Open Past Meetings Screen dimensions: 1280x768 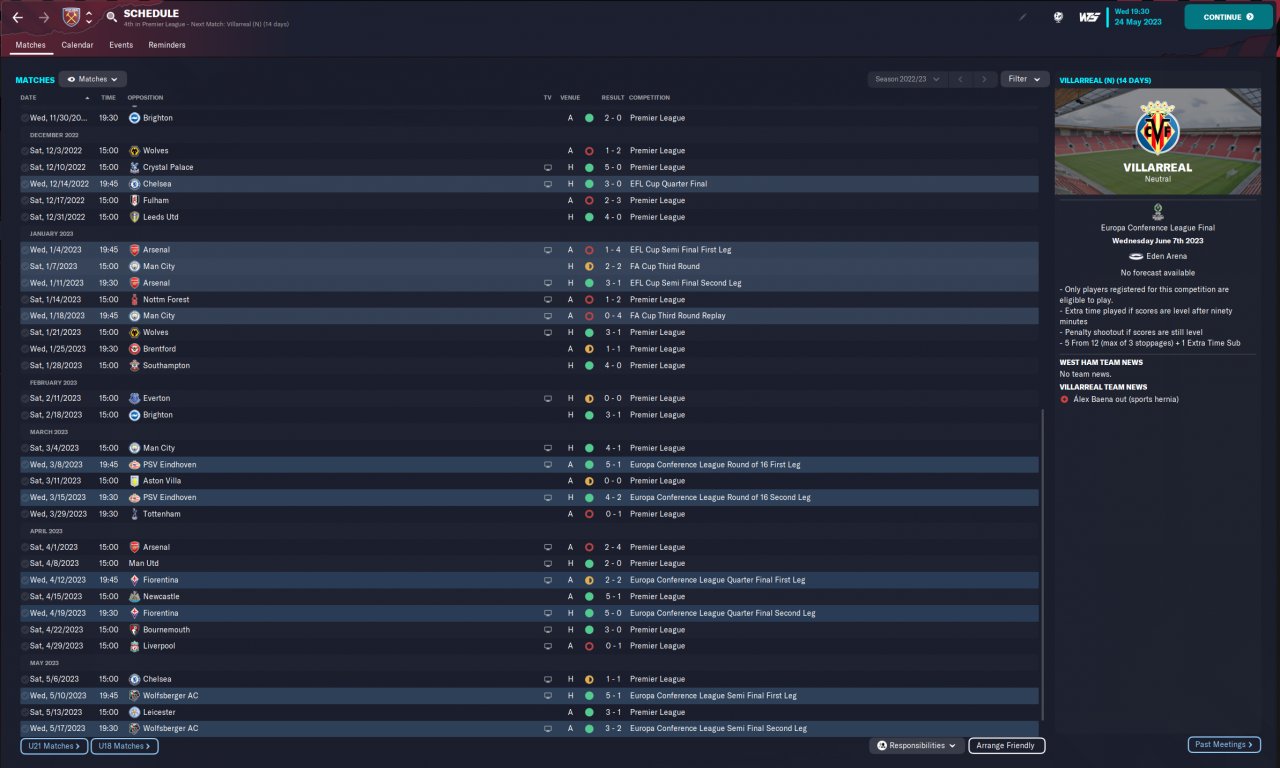(1224, 745)
